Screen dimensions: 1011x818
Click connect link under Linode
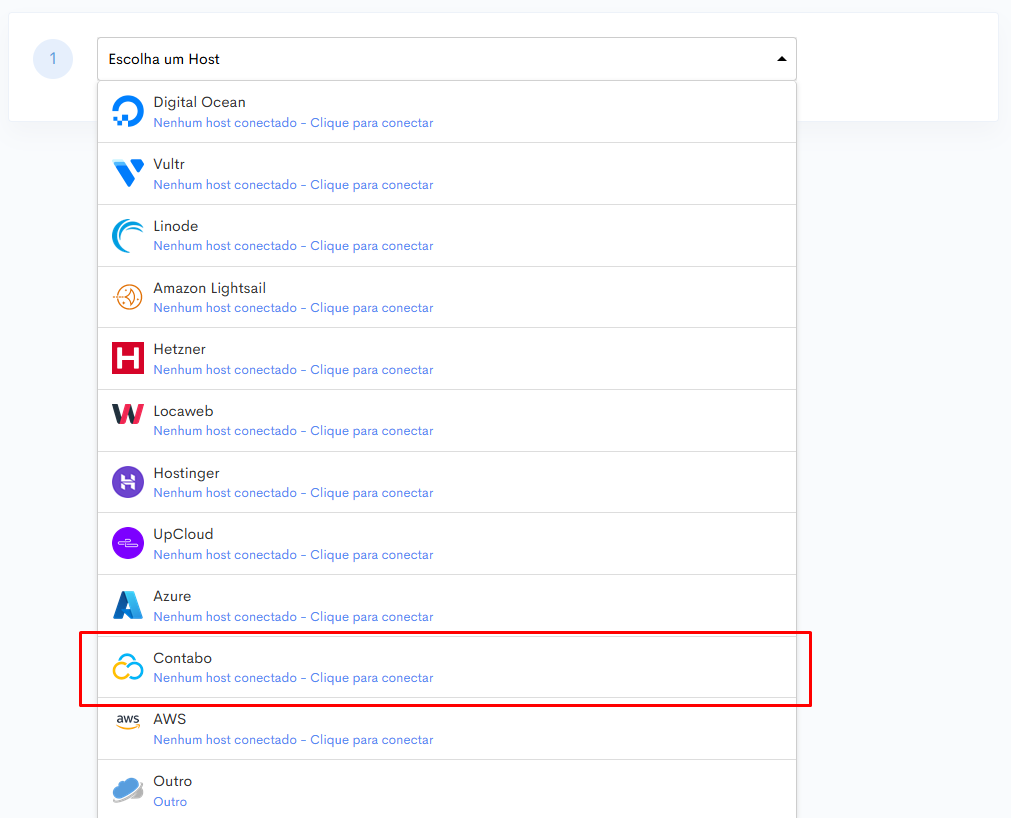click(293, 246)
